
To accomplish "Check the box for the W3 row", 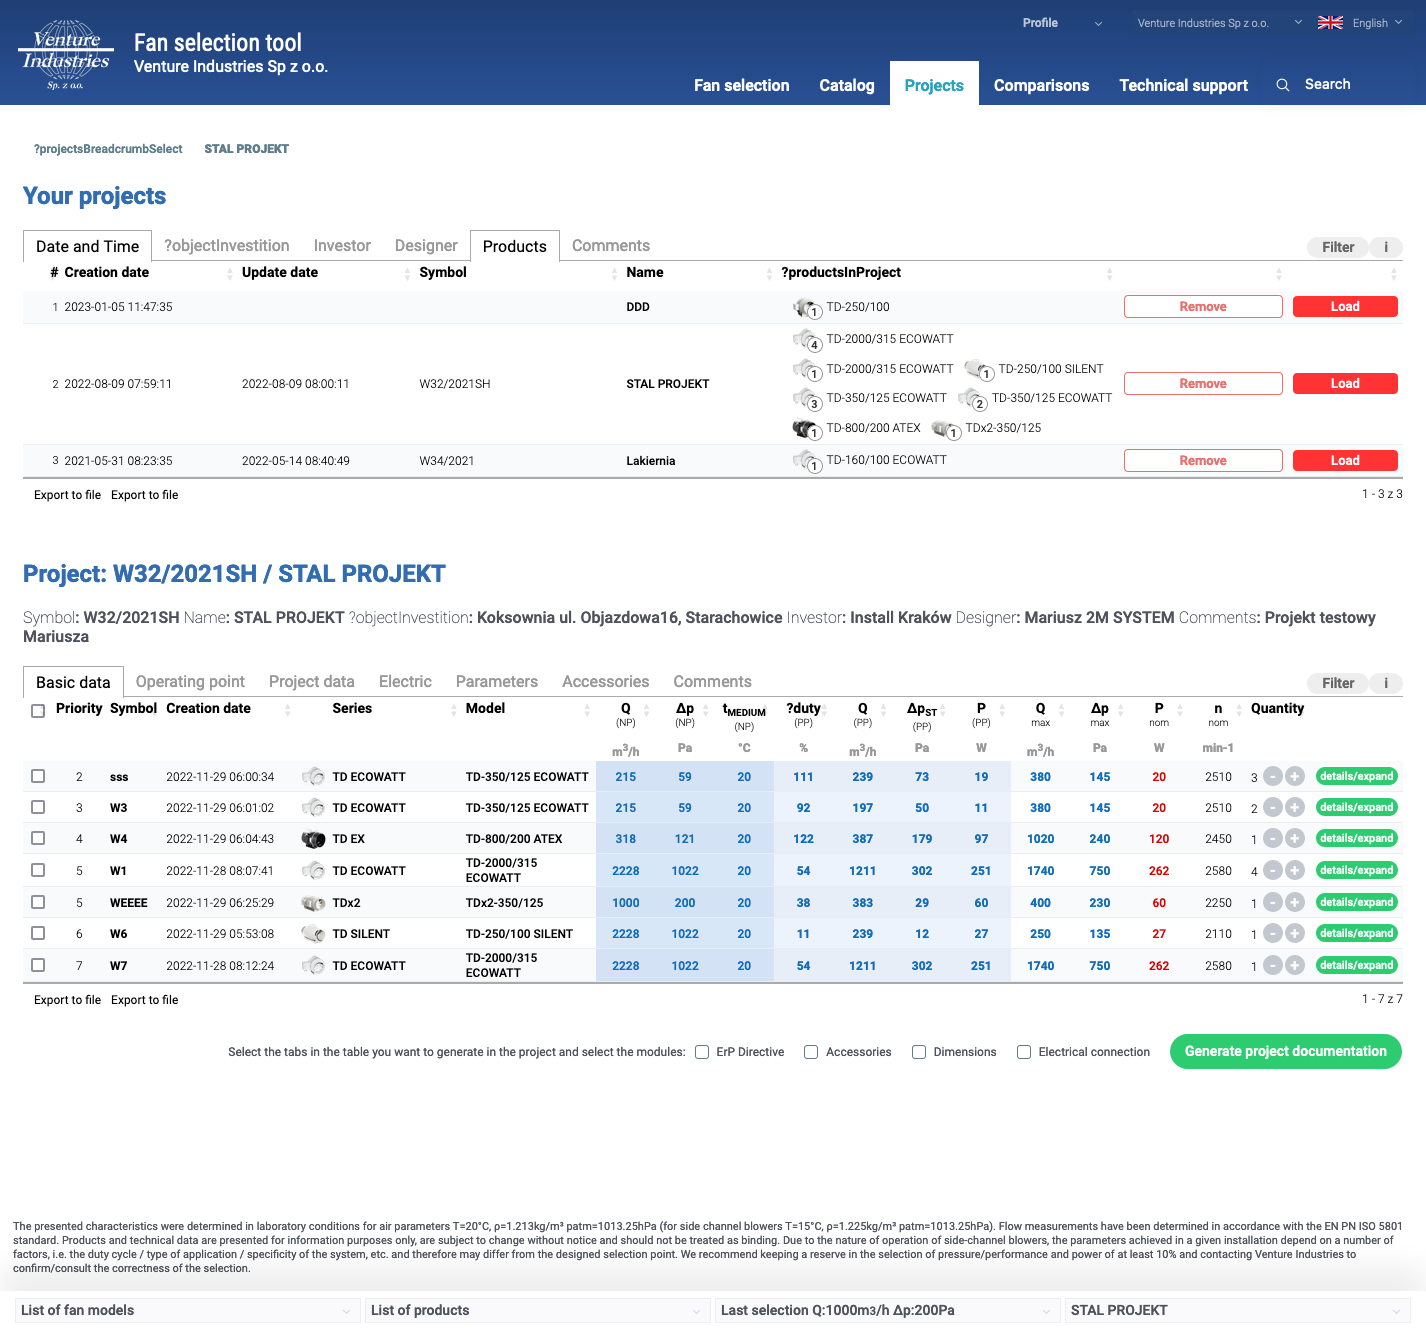I will click(x=38, y=807).
